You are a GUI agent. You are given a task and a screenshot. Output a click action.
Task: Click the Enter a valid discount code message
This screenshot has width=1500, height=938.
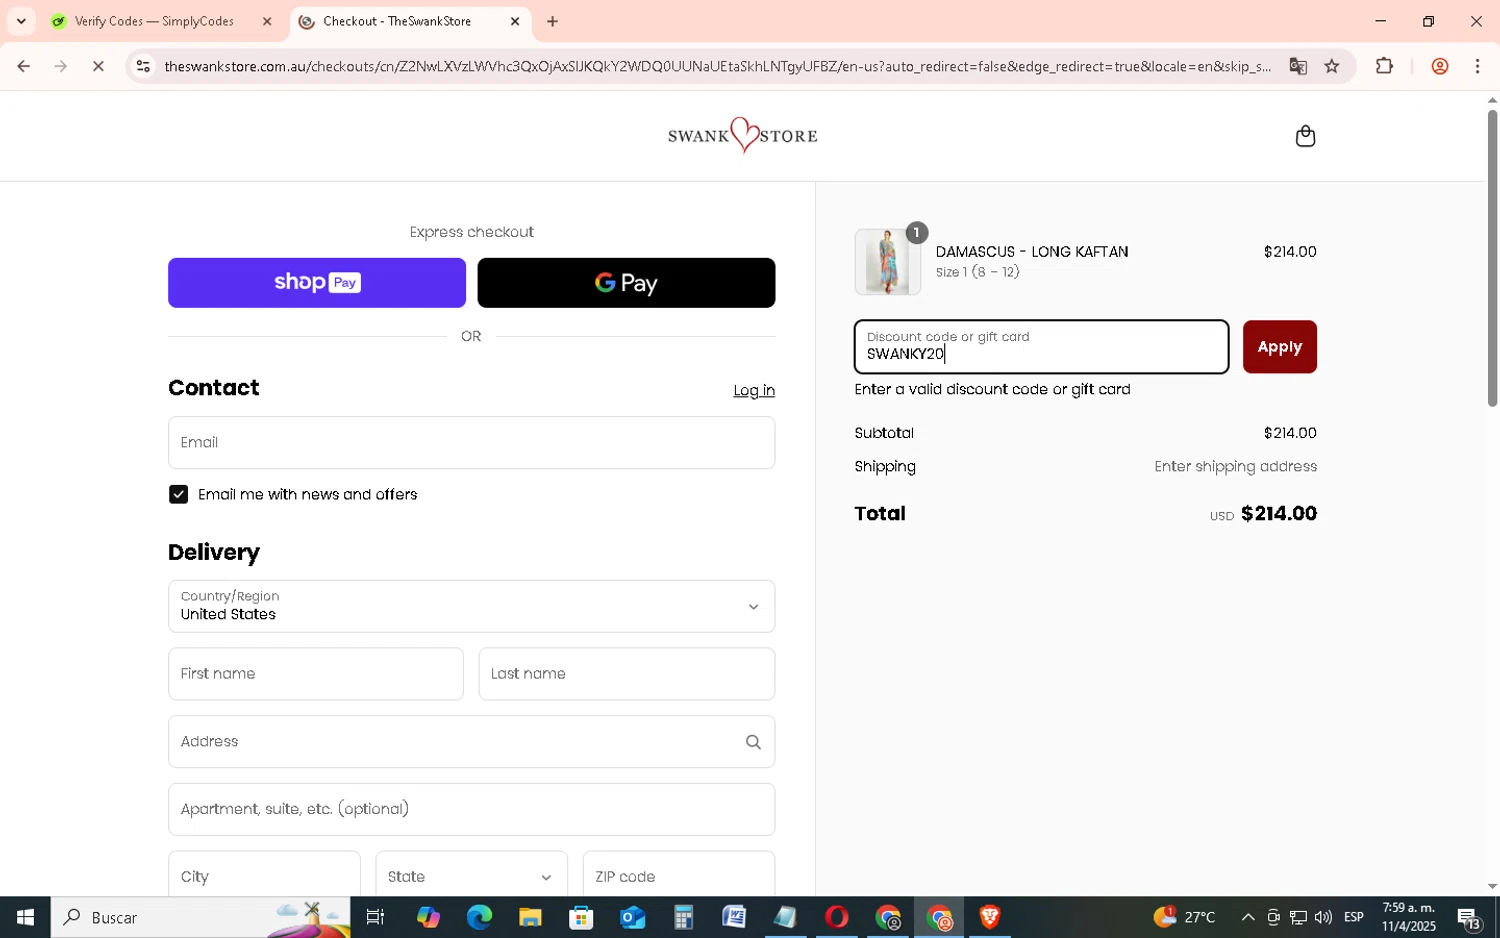tap(992, 389)
